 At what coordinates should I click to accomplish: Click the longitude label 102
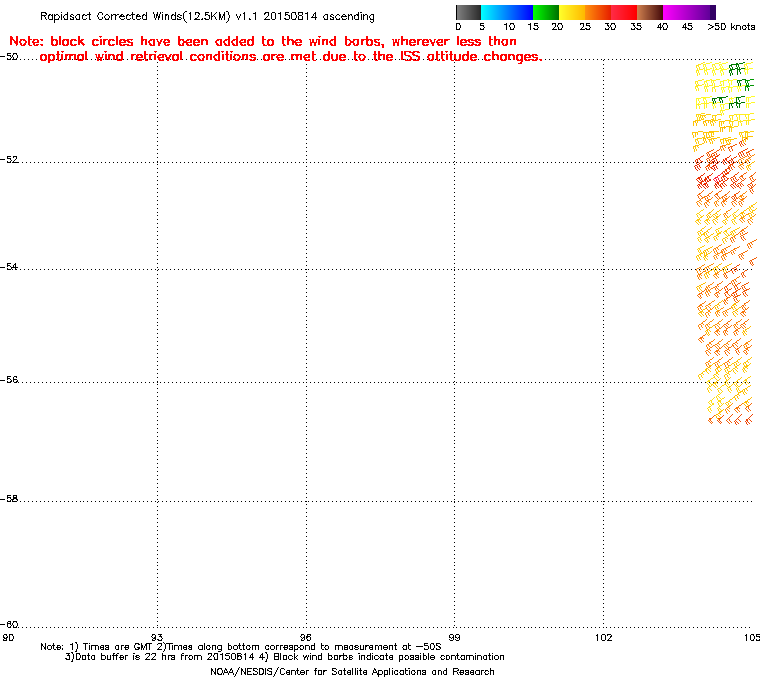pos(603,637)
